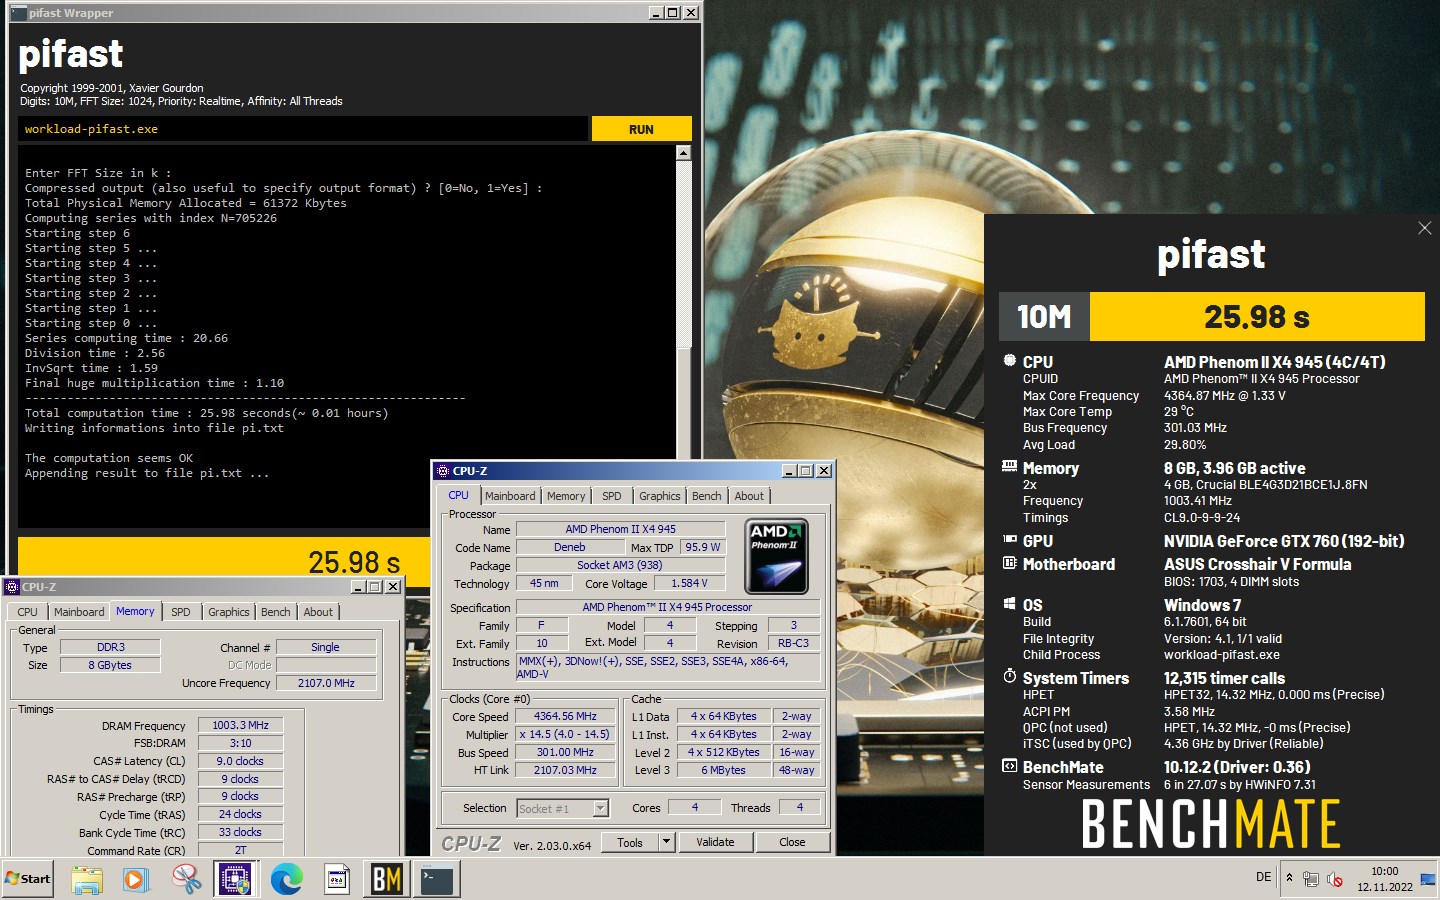Select SPD tab in Memory CPU-Z window
Viewport: 1440px width, 900px height.
181,612
